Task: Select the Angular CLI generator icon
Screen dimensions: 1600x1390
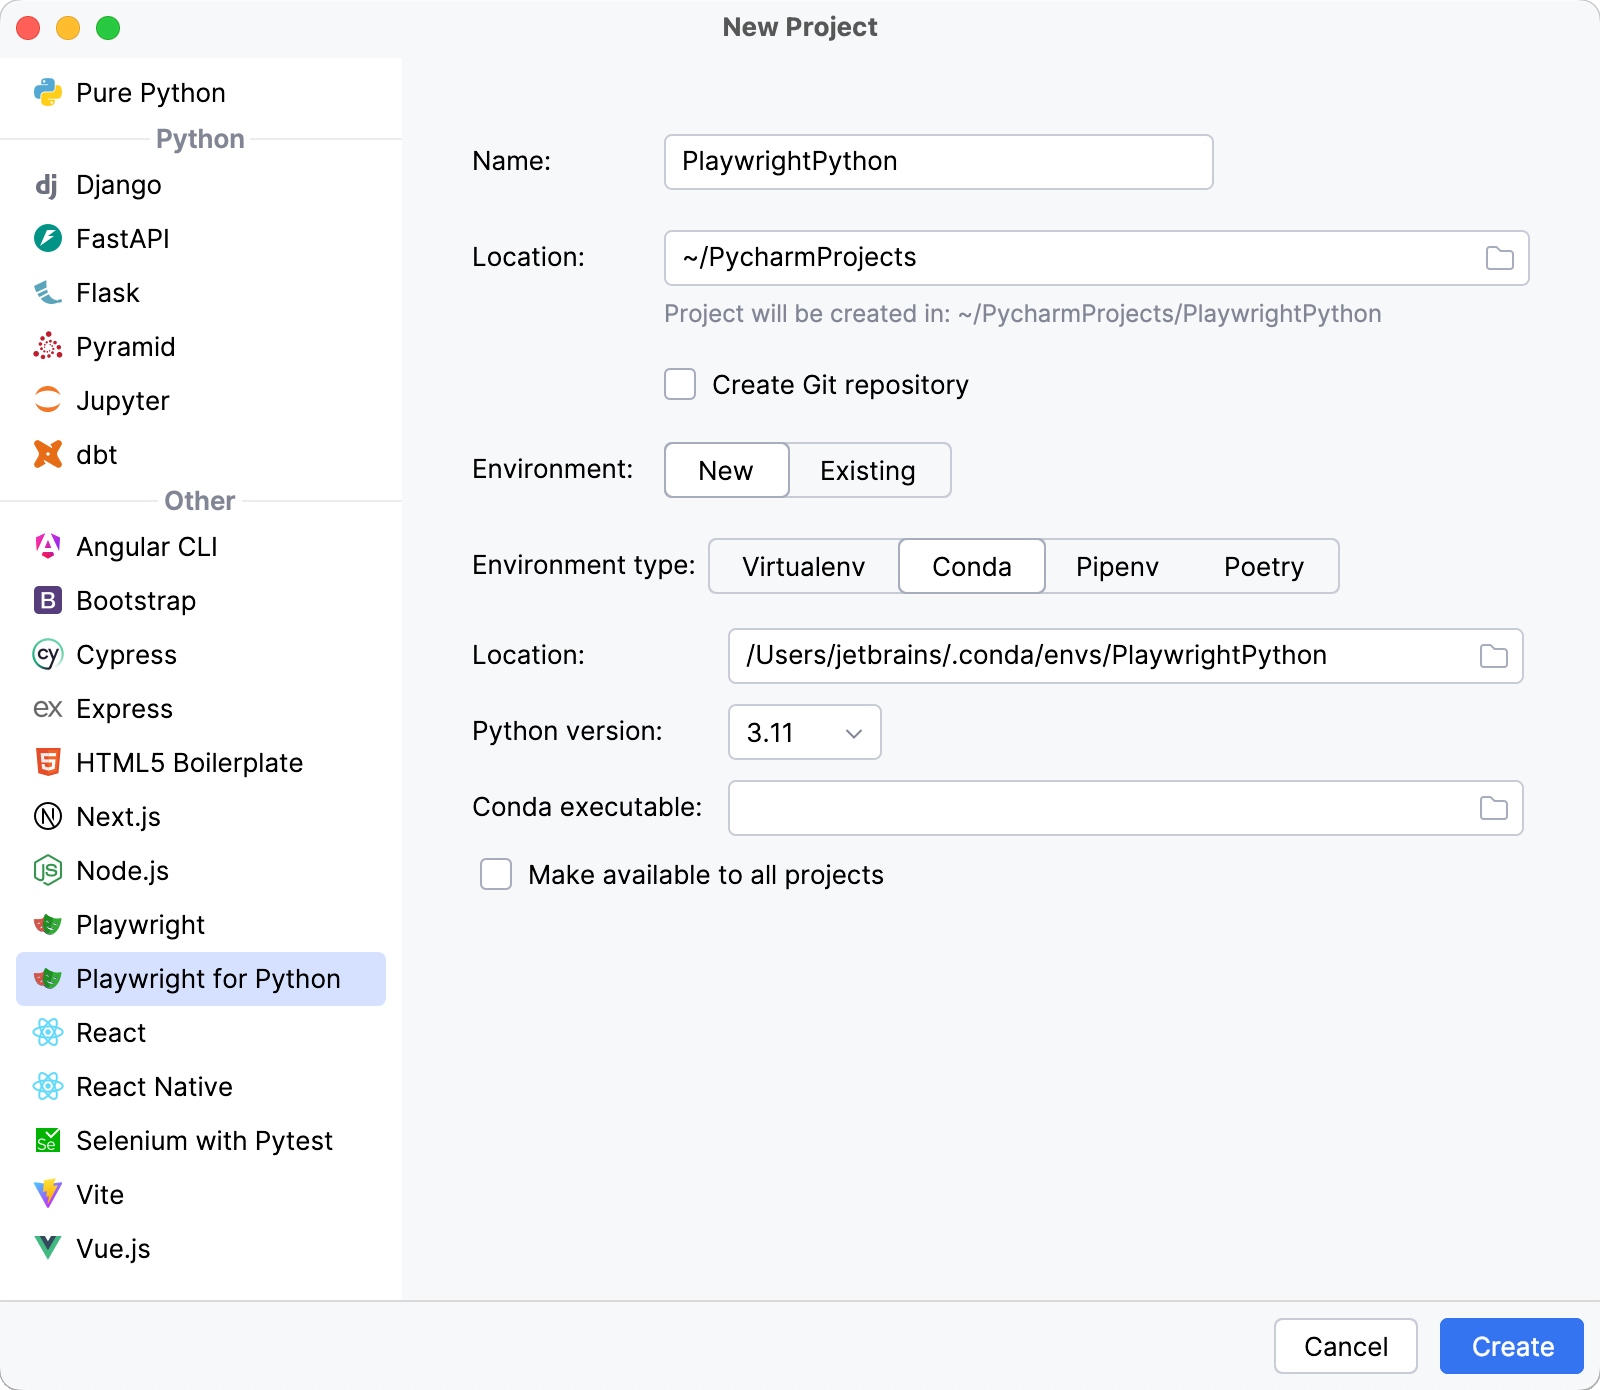Action: [48, 546]
